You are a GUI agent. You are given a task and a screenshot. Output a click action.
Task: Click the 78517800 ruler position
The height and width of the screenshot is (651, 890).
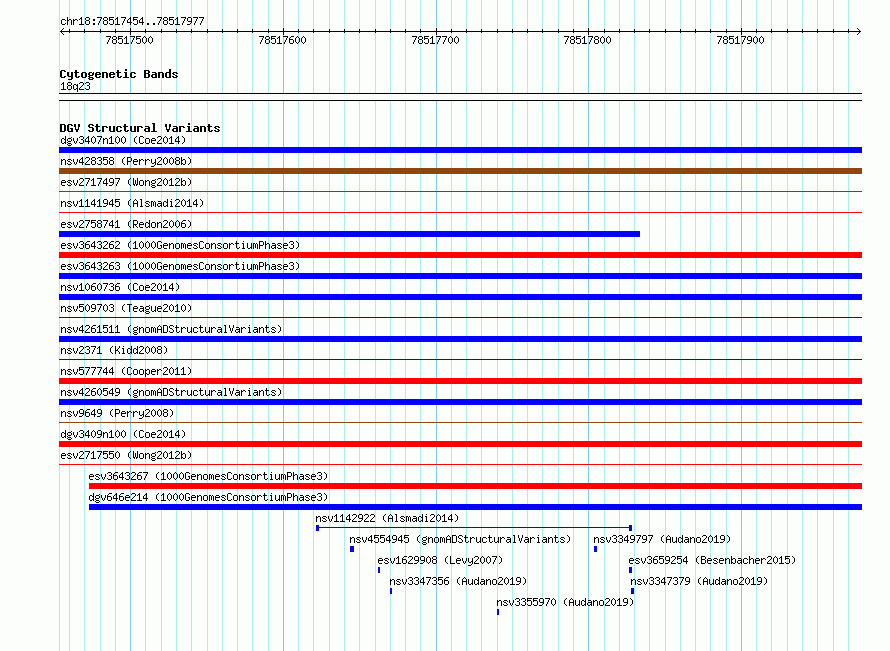(x=587, y=40)
